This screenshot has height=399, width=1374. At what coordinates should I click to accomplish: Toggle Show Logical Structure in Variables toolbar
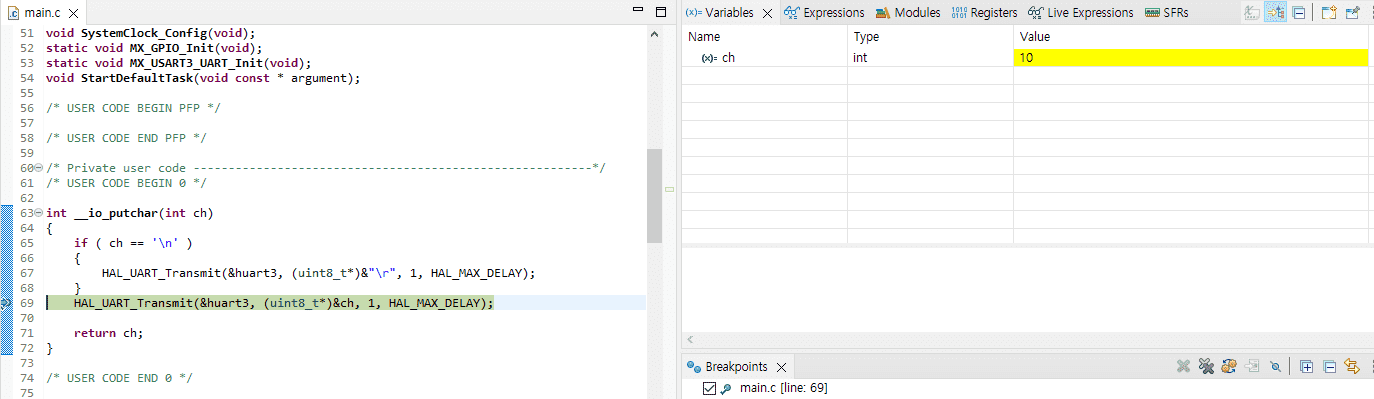(1276, 13)
